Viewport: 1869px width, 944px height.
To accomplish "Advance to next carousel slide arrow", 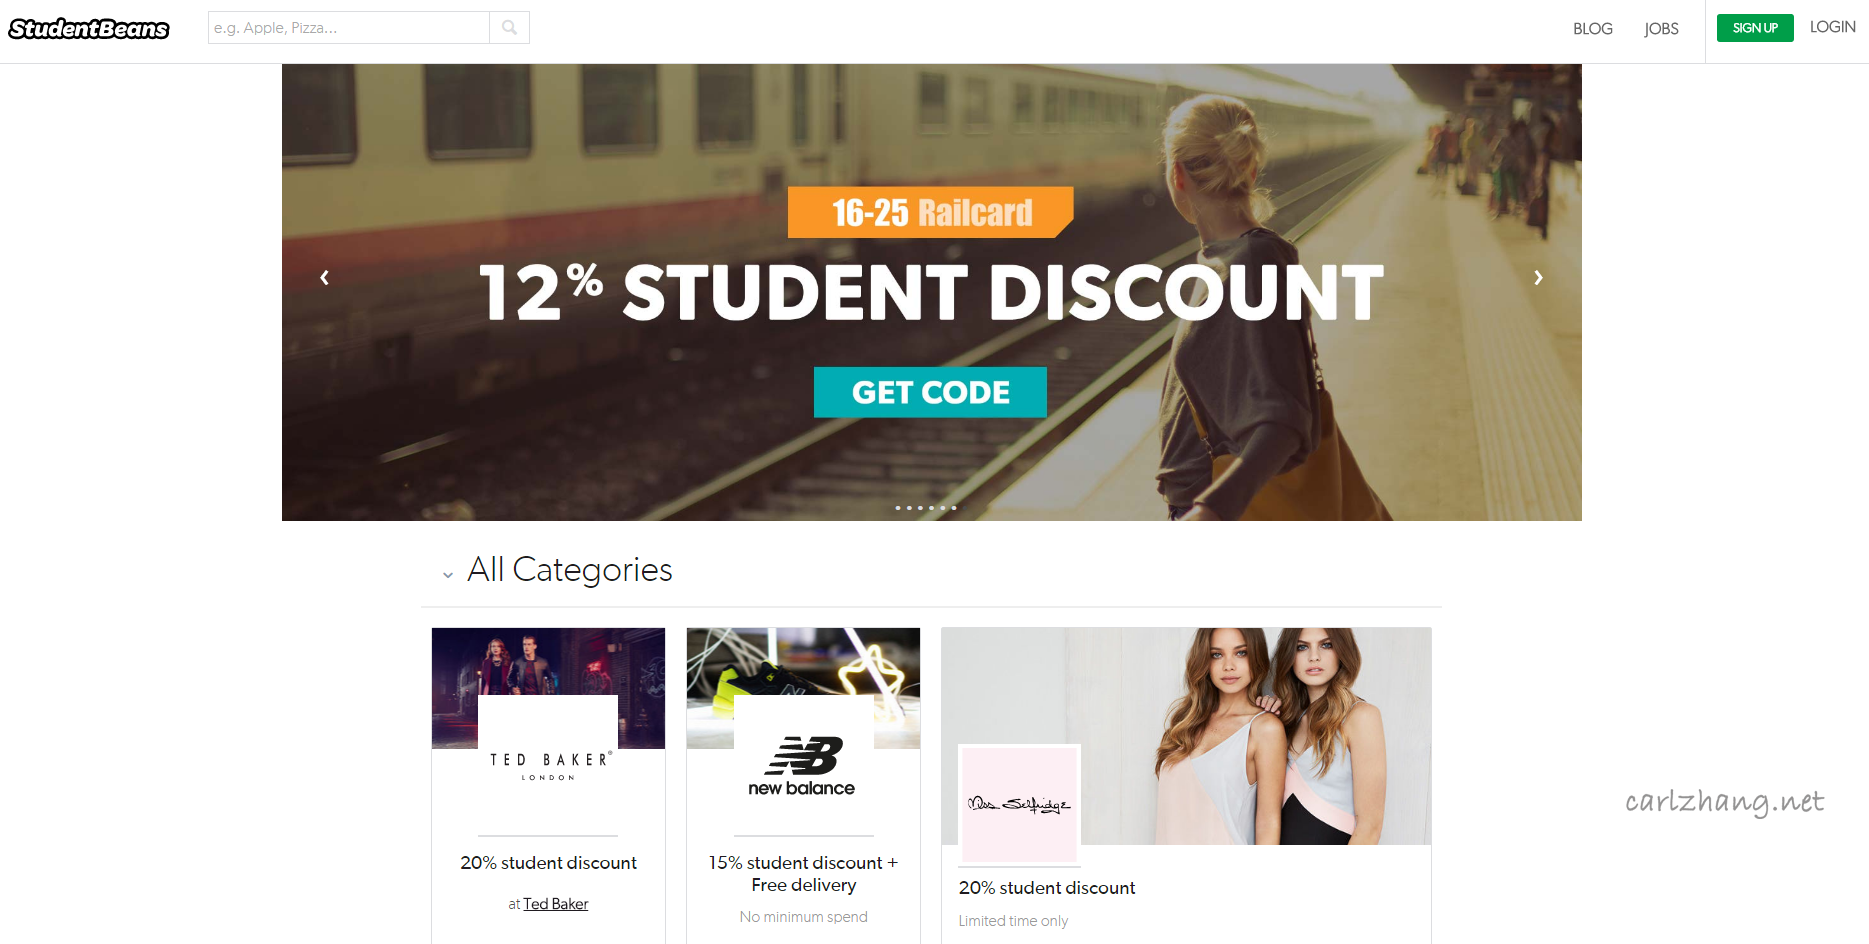I will click(x=1538, y=278).
